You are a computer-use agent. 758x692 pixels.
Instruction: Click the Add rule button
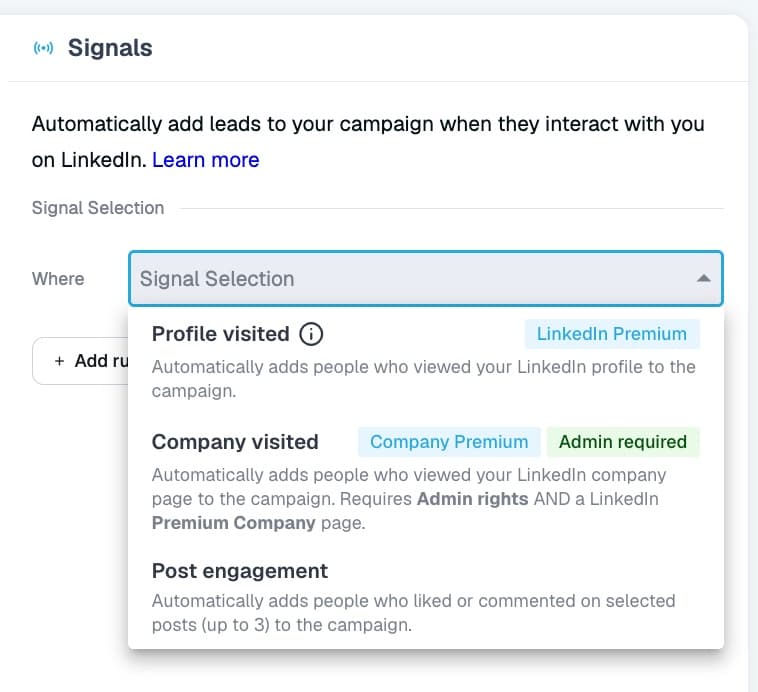[81, 361]
